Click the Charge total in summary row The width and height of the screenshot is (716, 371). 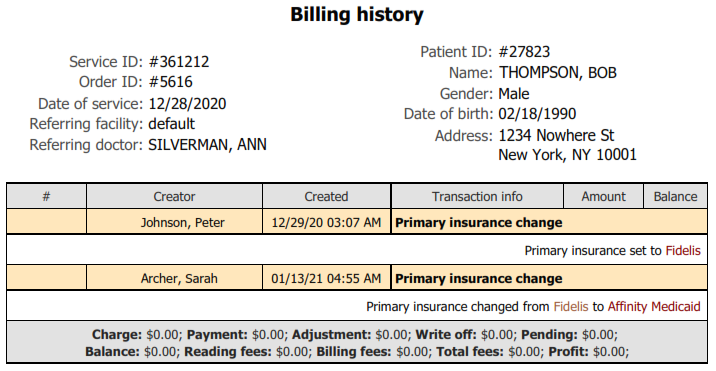click(x=135, y=334)
